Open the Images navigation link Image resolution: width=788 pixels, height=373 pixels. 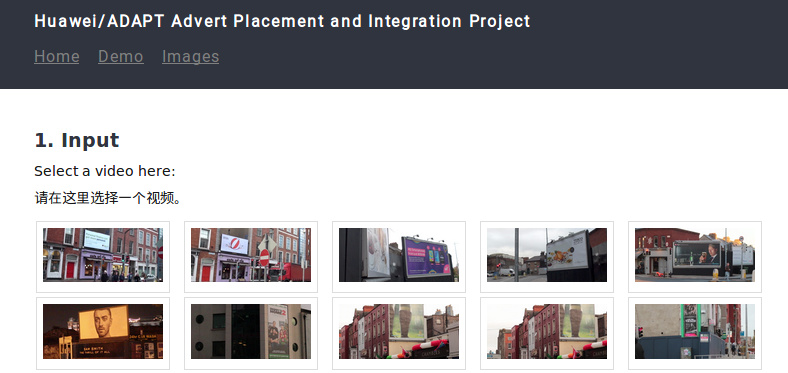190,56
